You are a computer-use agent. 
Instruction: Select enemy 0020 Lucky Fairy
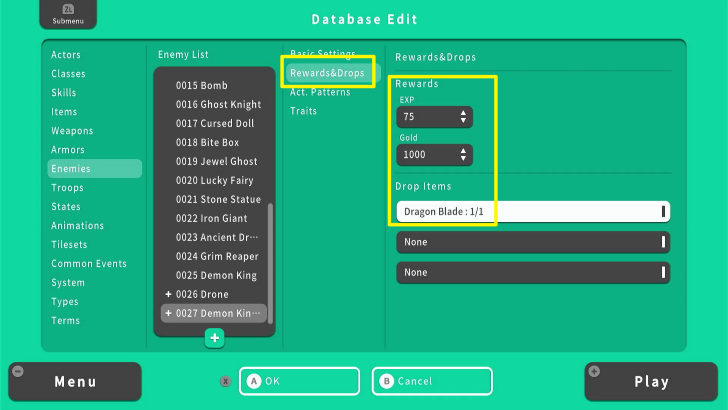pyautogui.click(x=214, y=181)
